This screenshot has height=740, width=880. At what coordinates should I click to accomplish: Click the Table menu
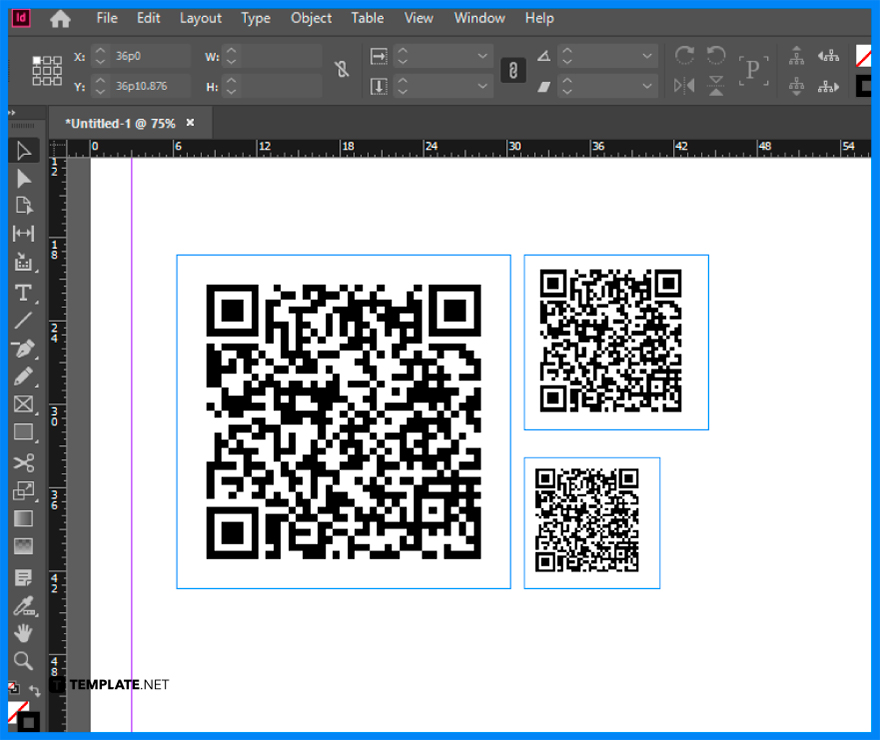367,18
